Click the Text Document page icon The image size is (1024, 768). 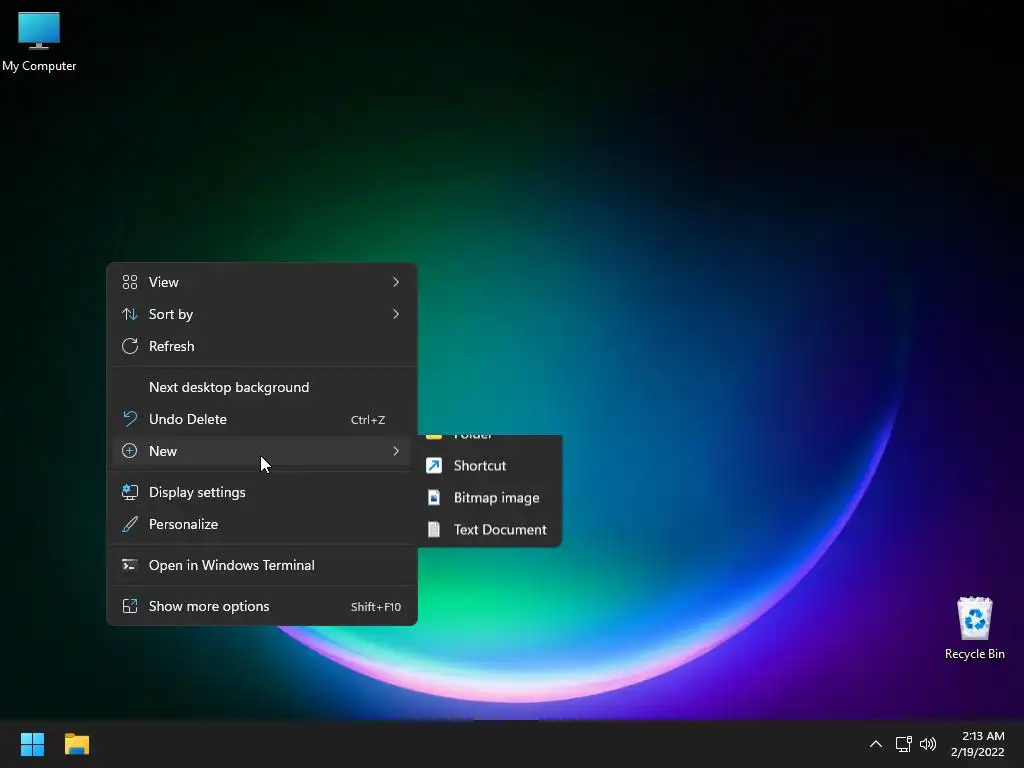434,530
